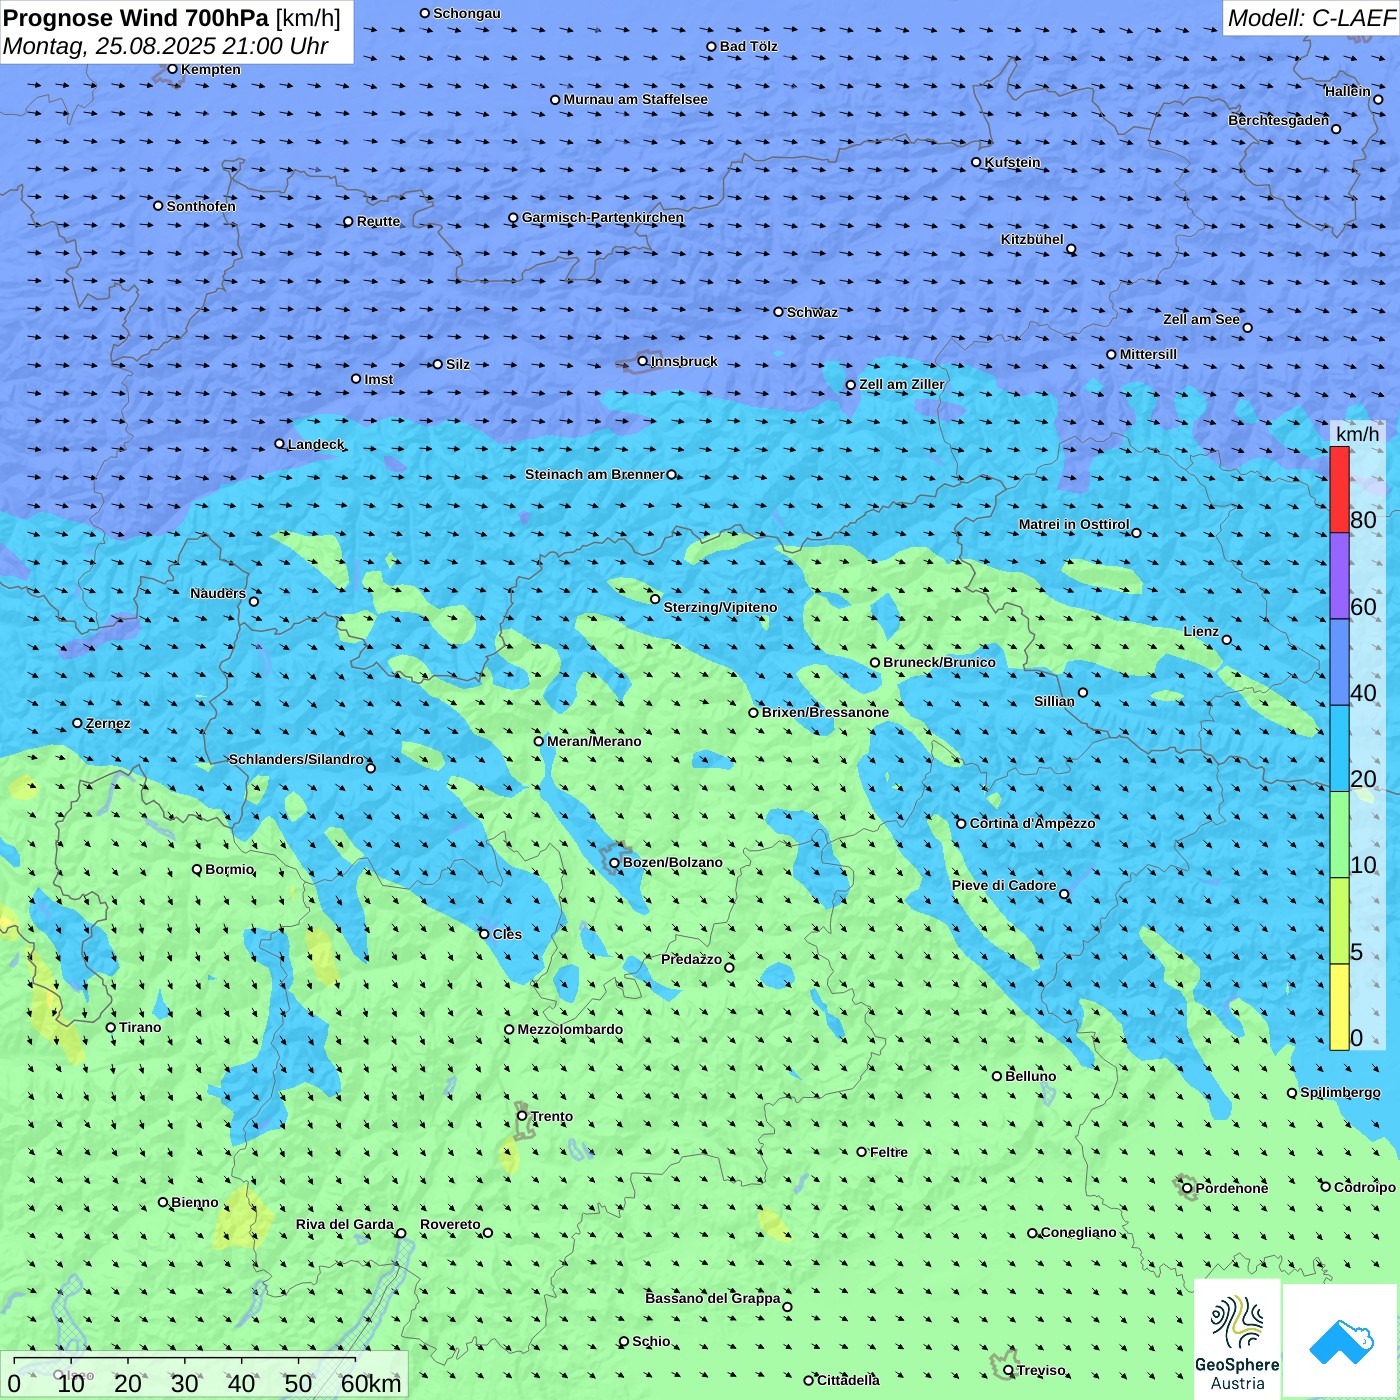
Task: Click the Kempten city marker
Action: click(x=172, y=69)
